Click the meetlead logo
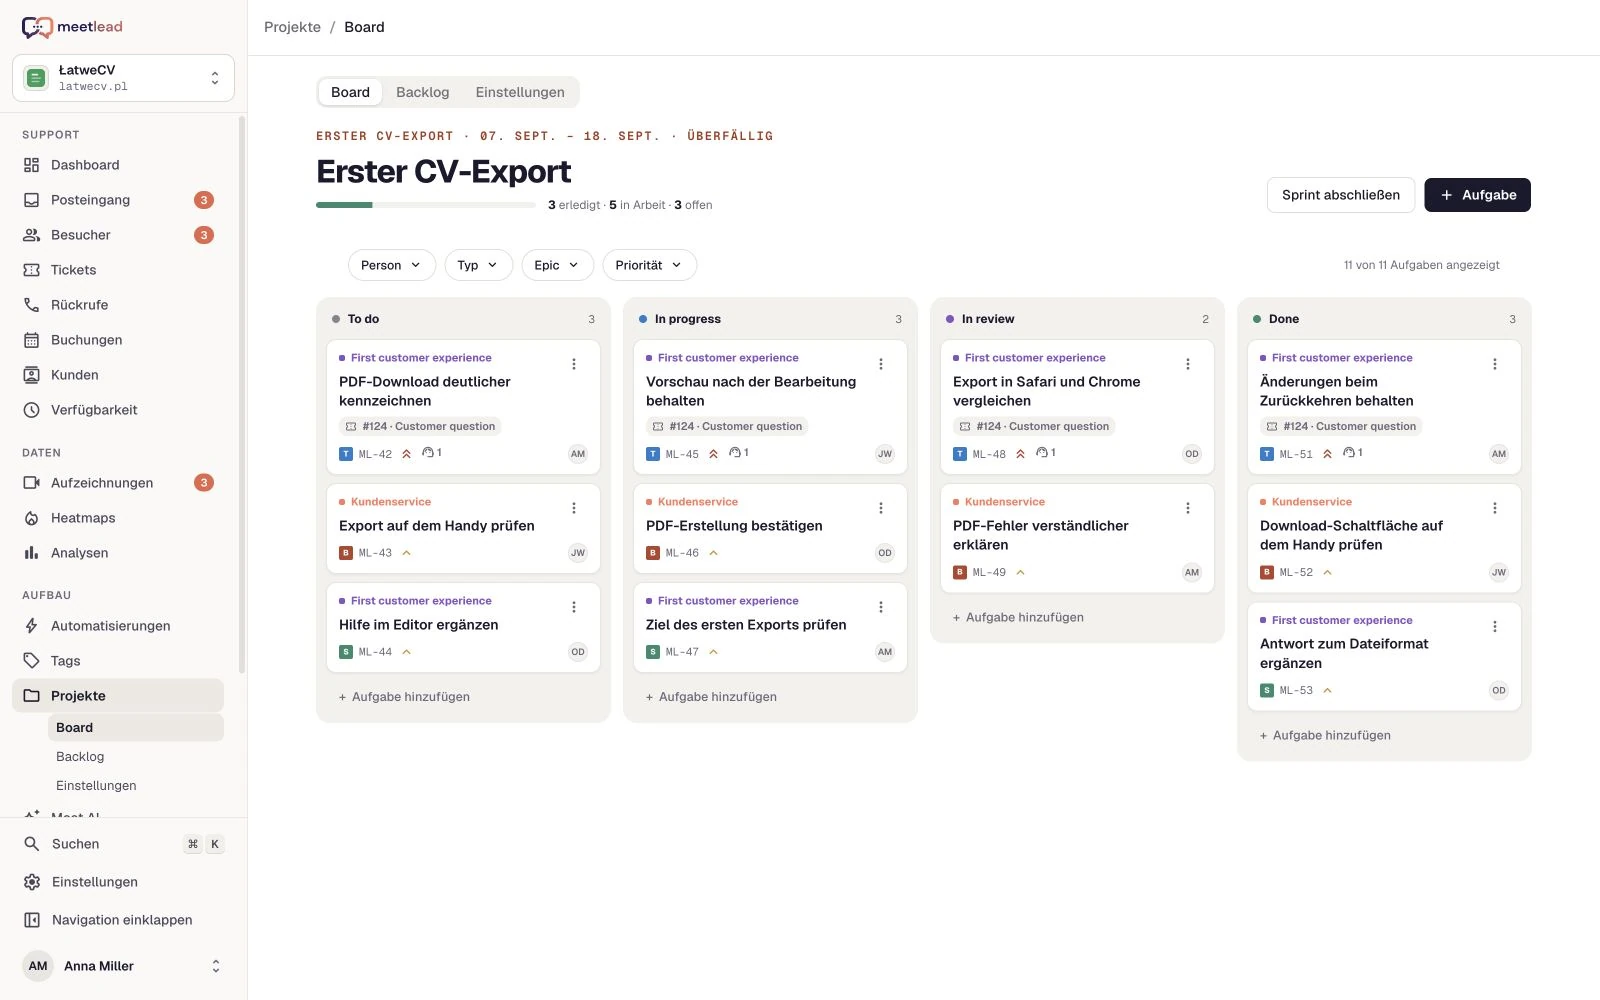Screen dimensions: 1600x1000 click(x=72, y=27)
